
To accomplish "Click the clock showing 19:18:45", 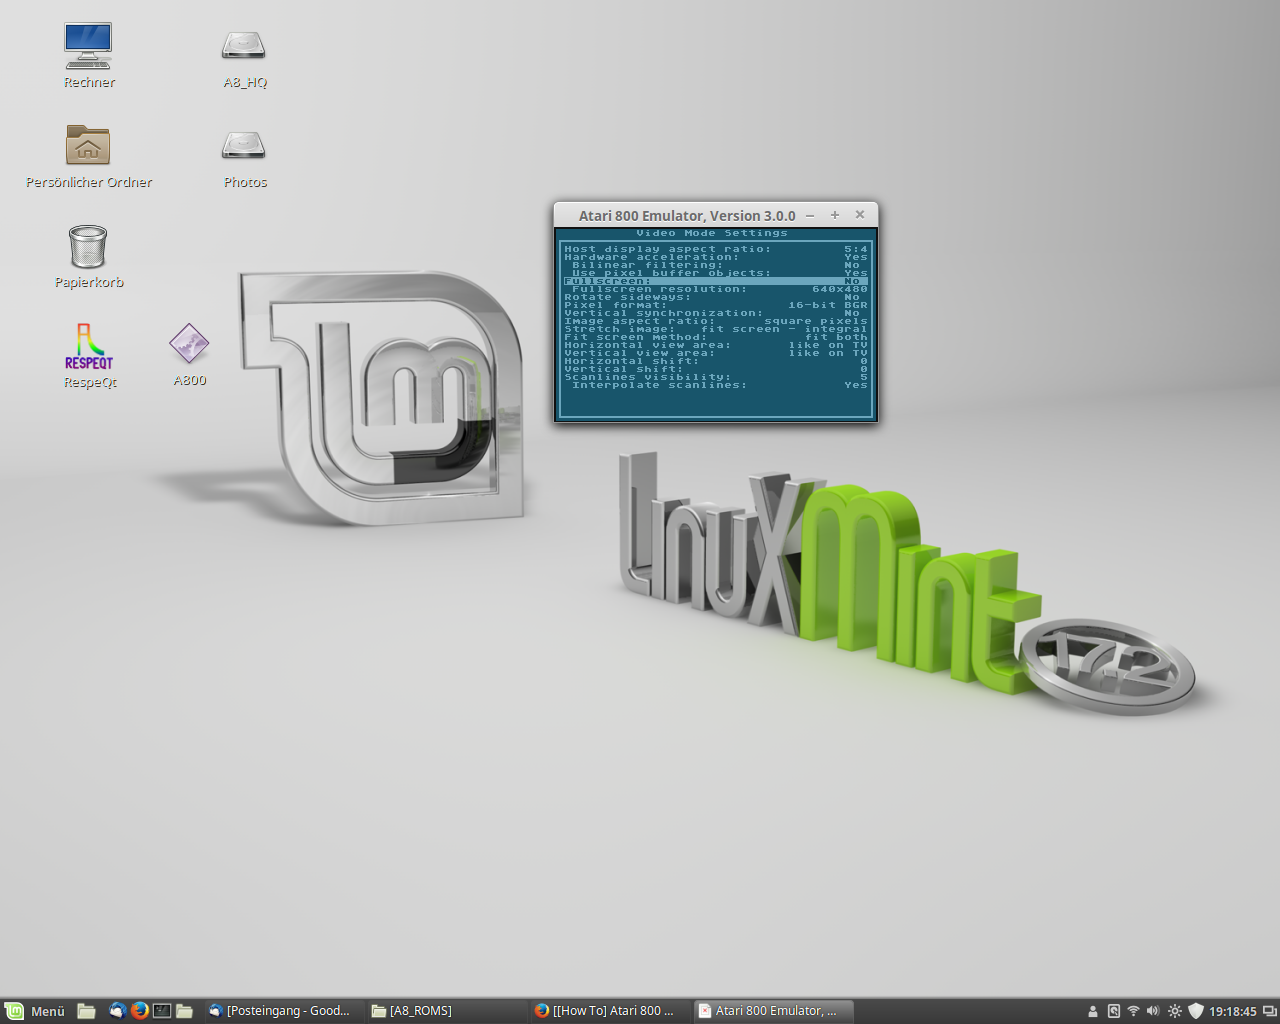I will [1232, 1011].
